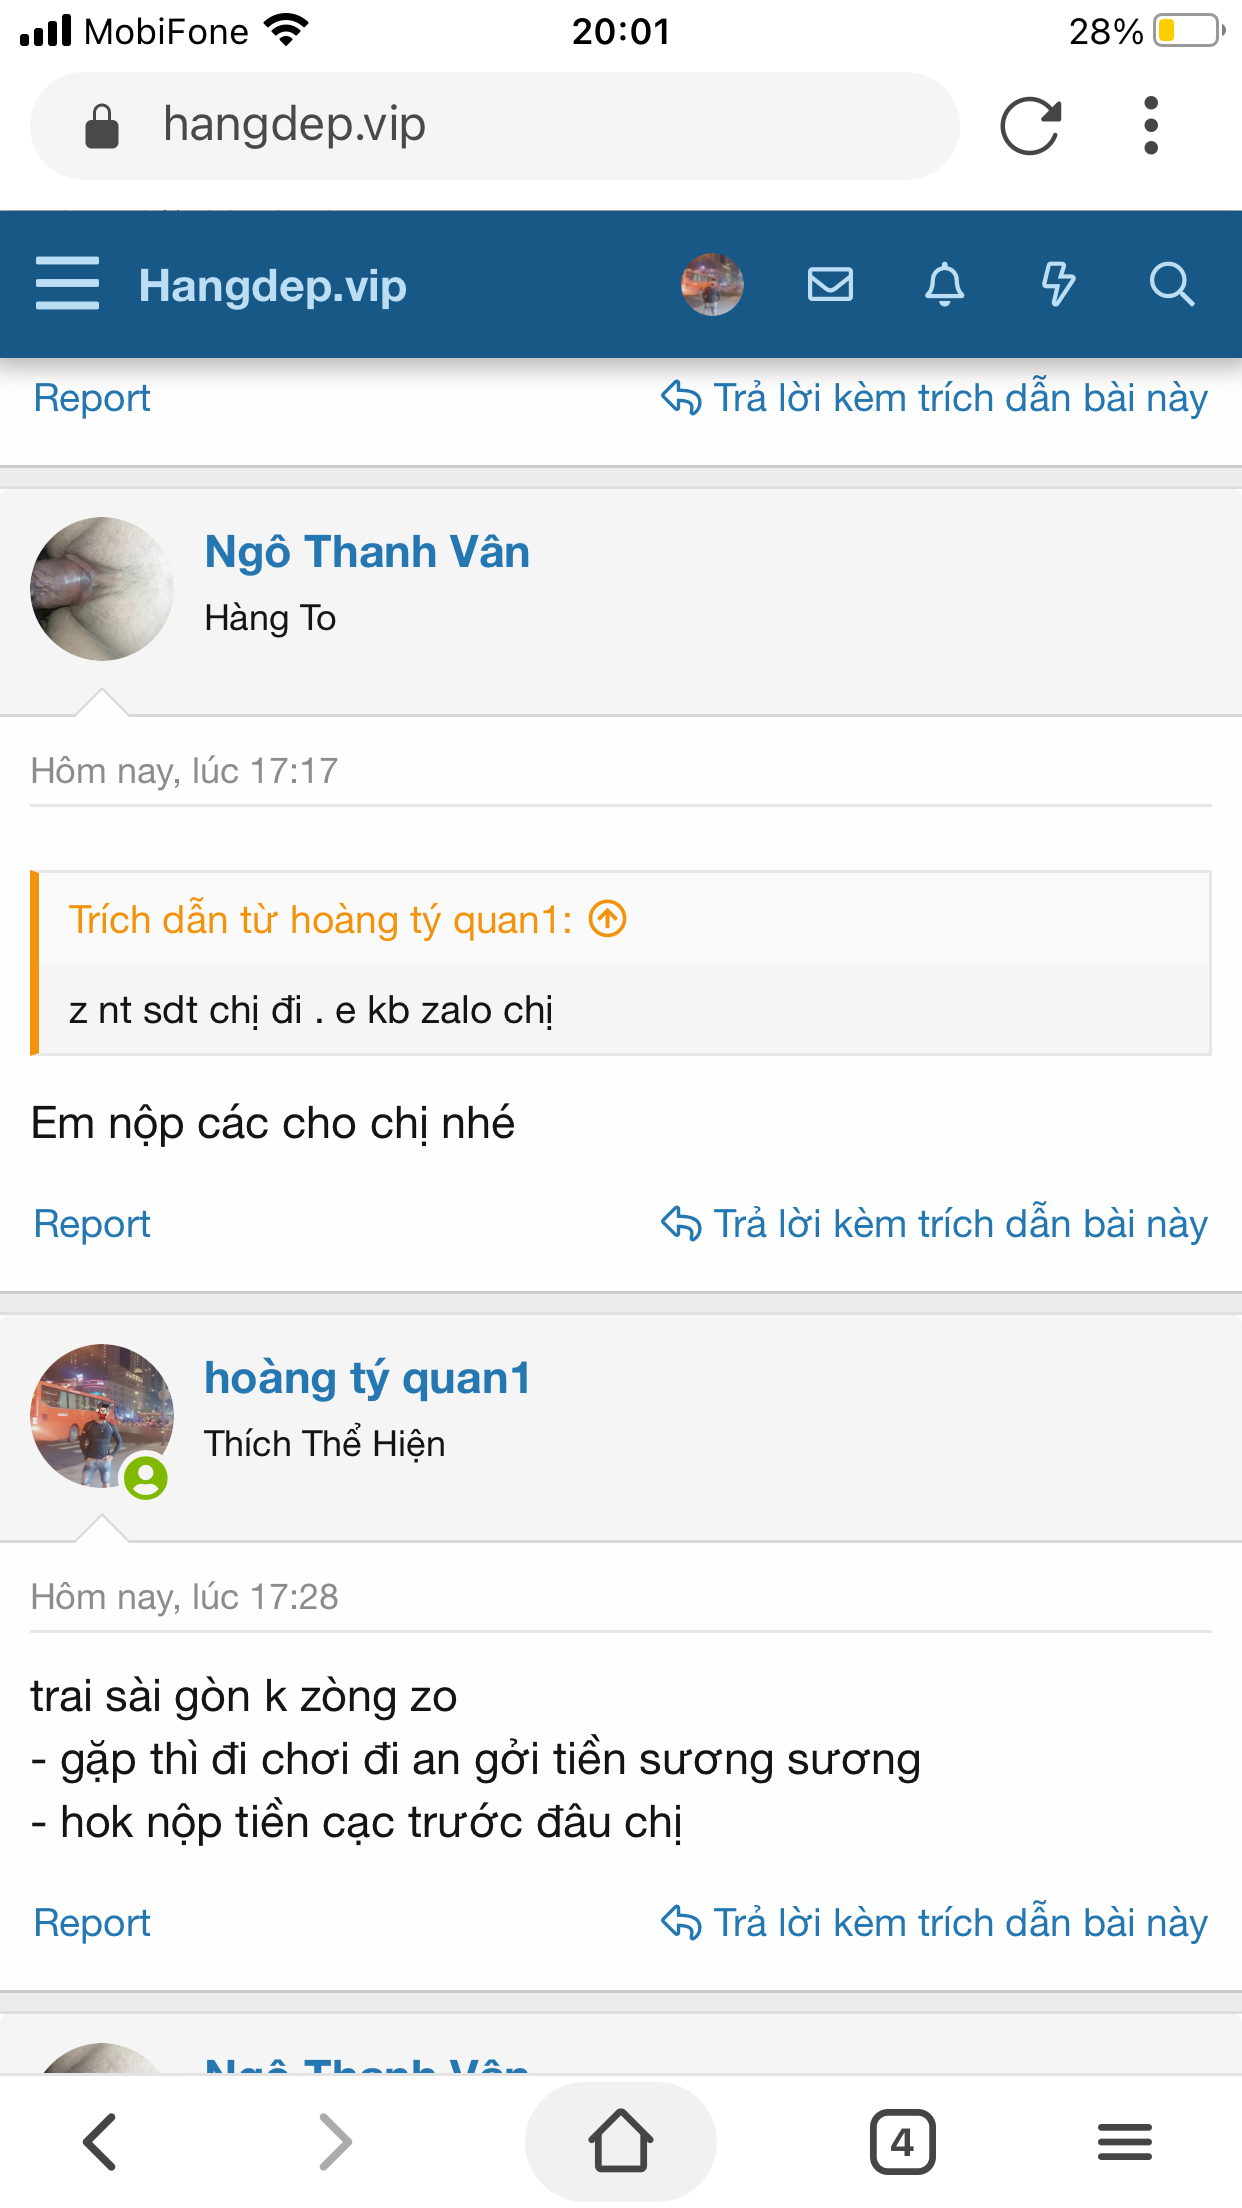Open the browser bottom menu lines icon

pyautogui.click(x=1125, y=2142)
